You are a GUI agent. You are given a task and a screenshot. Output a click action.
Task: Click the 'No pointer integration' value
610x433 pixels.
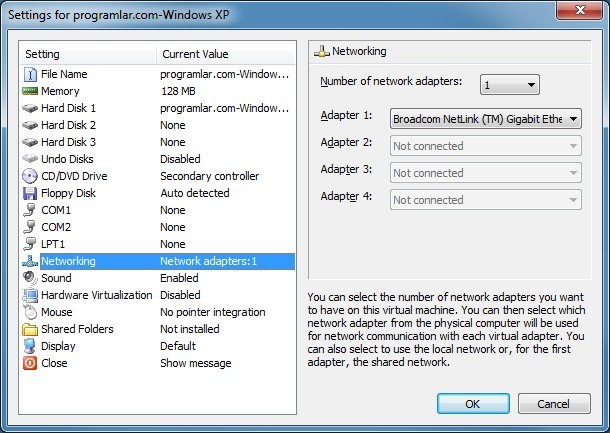213,312
